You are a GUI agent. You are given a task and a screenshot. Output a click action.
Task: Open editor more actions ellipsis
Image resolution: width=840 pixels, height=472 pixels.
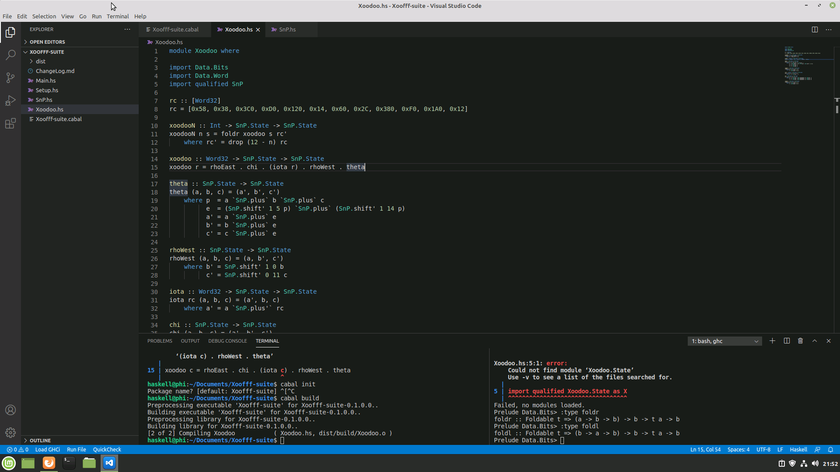pos(828,29)
